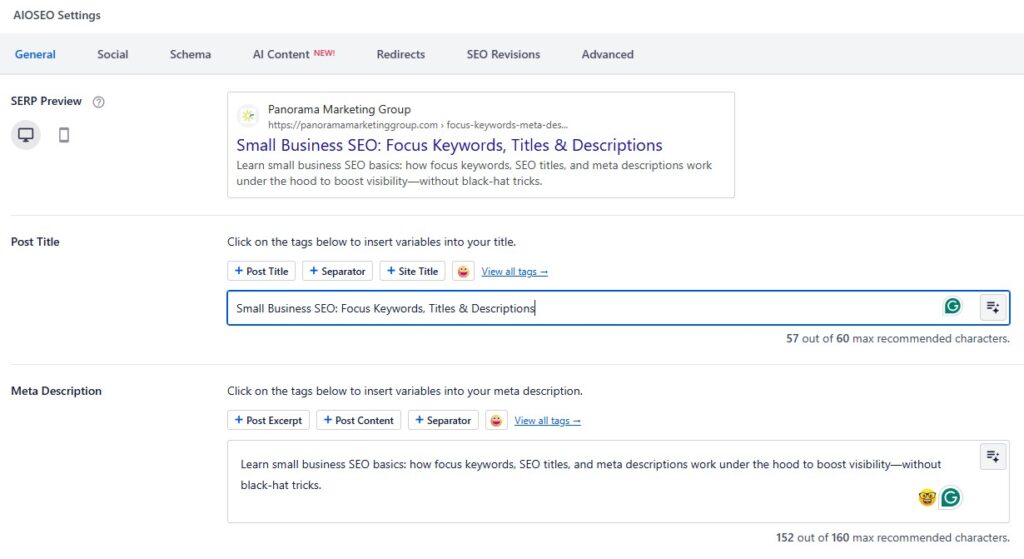
Task: Insert the Site Title tag
Action: (x=412, y=271)
